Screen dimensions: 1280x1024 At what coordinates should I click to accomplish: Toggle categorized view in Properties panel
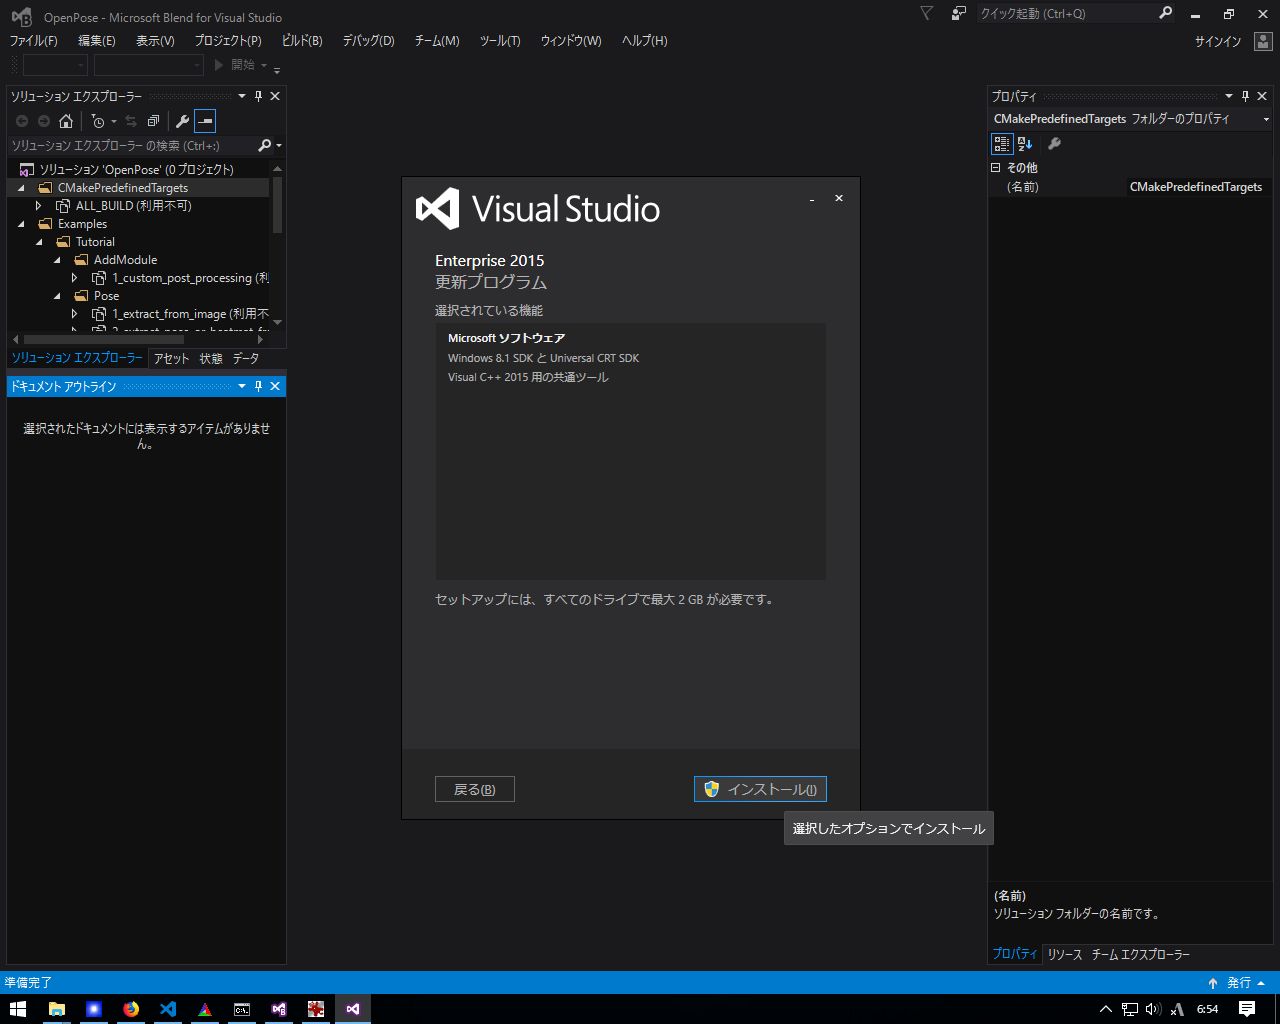point(1002,144)
